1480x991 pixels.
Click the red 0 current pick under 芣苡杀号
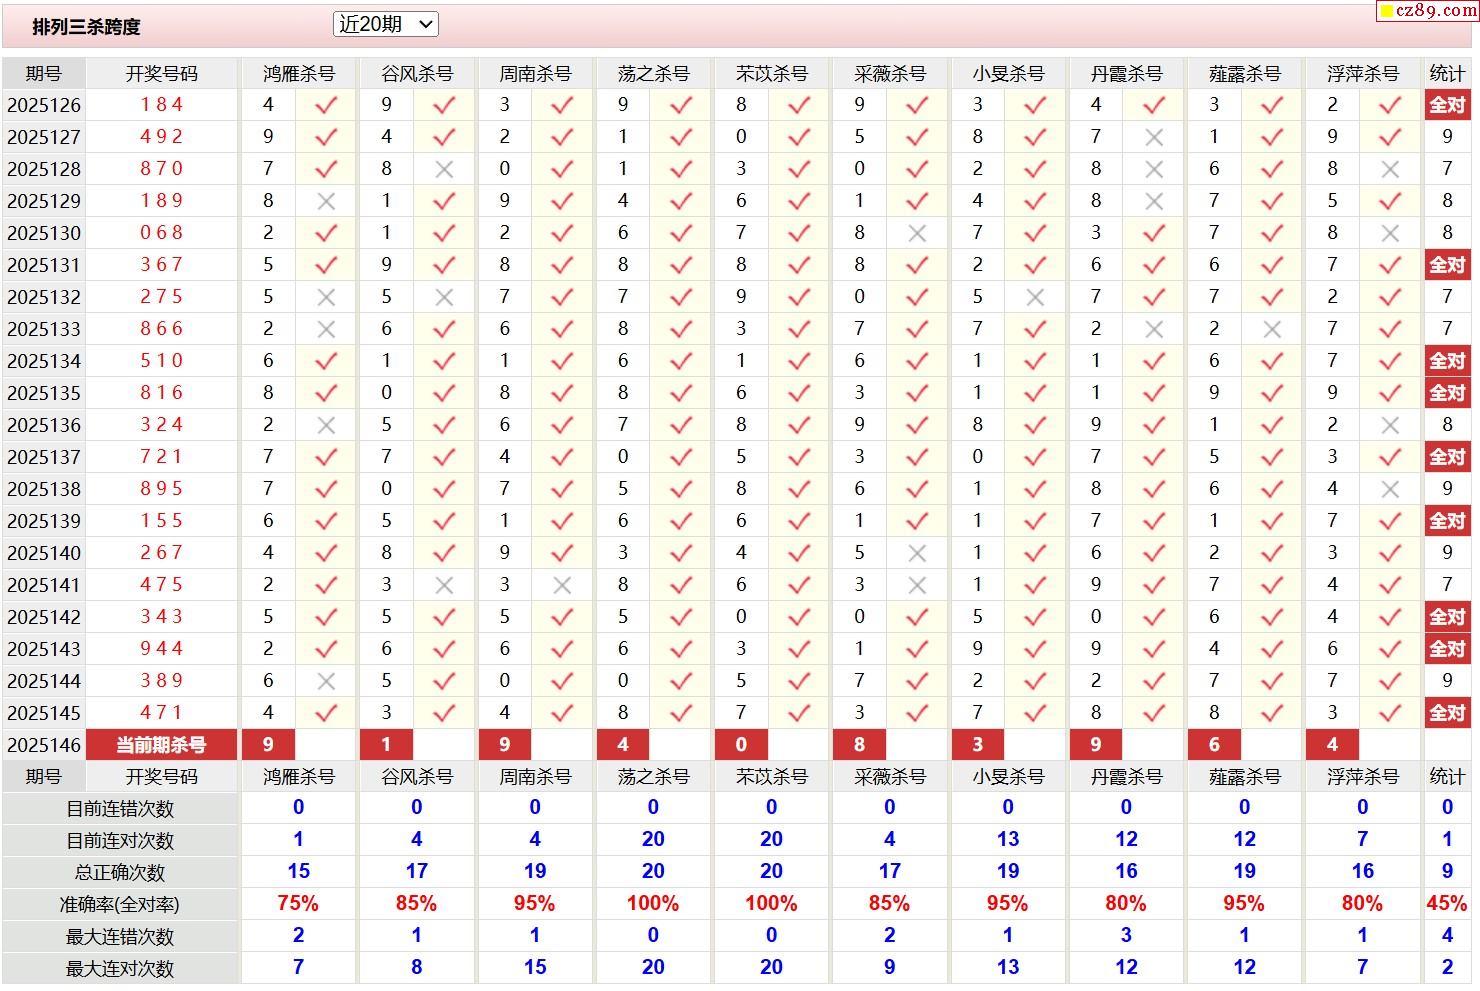click(741, 745)
